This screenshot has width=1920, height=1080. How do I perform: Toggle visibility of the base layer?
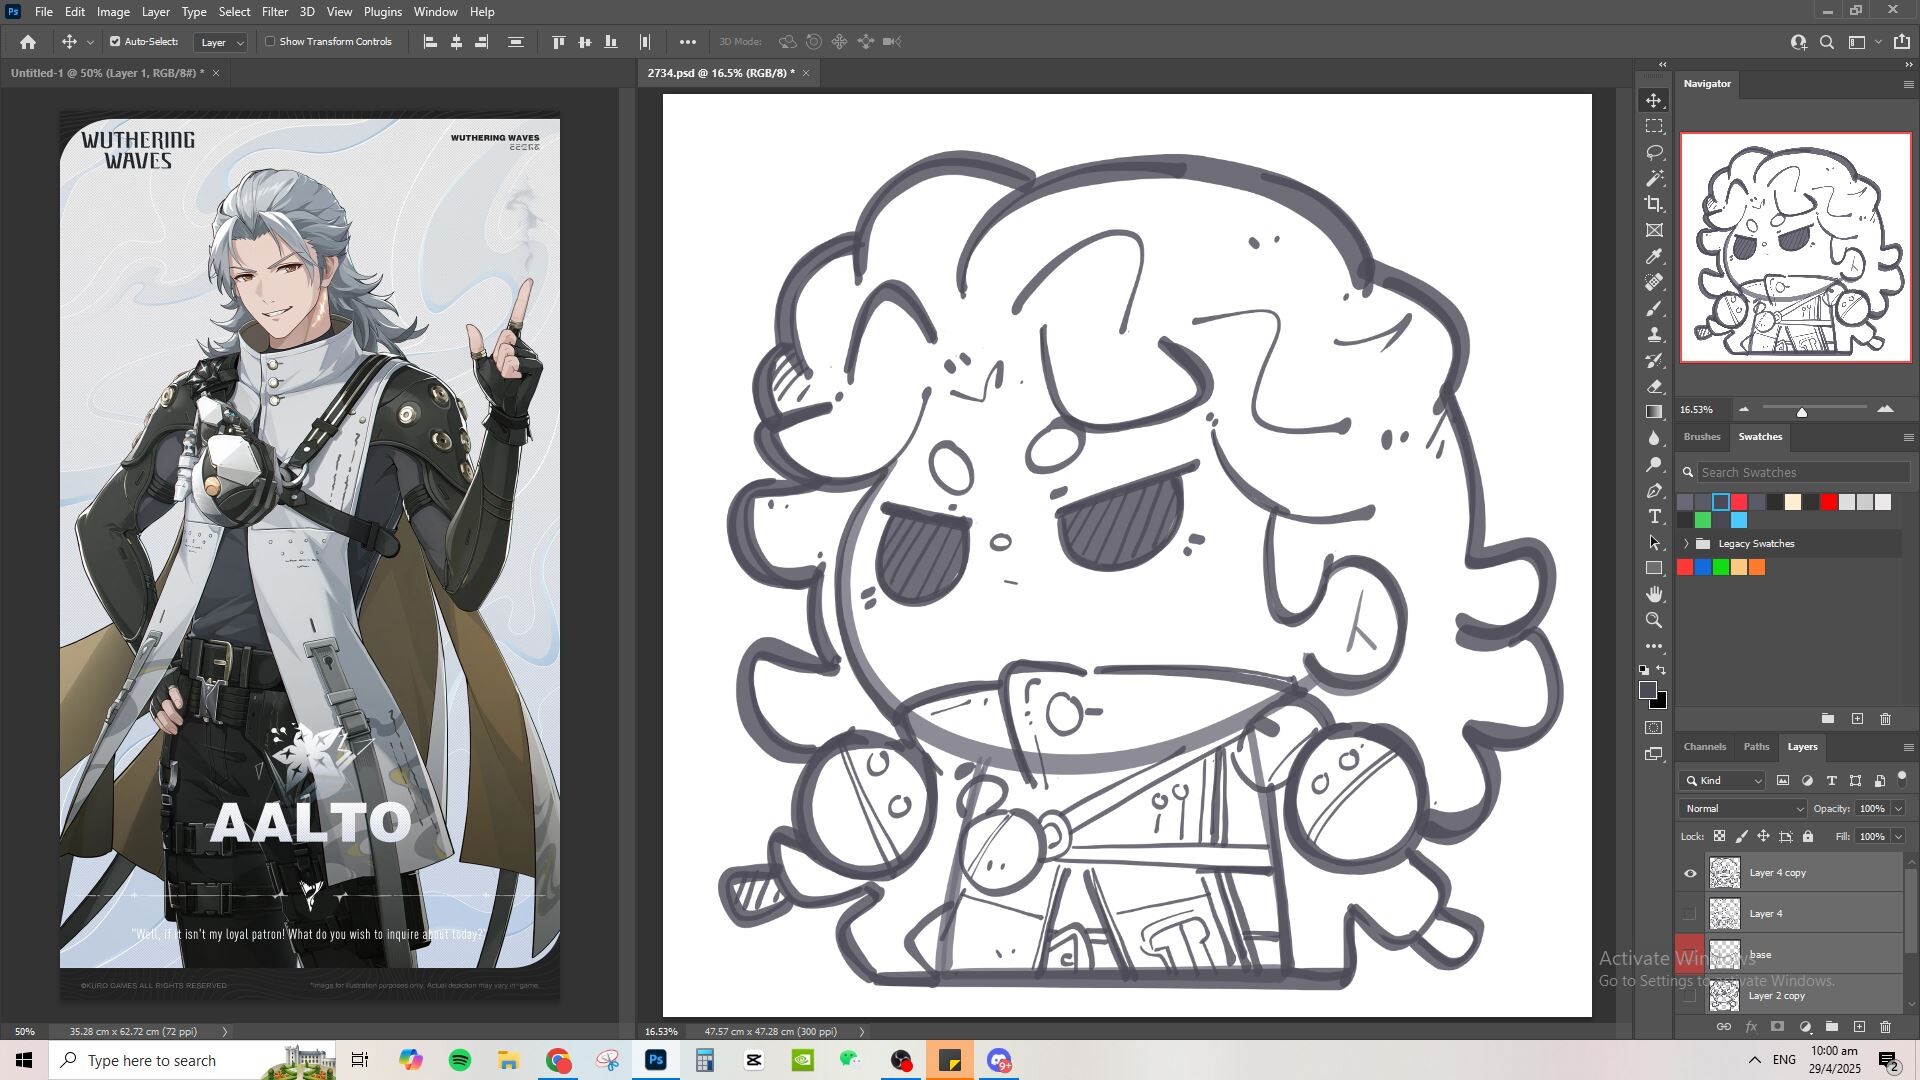click(1690, 955)
